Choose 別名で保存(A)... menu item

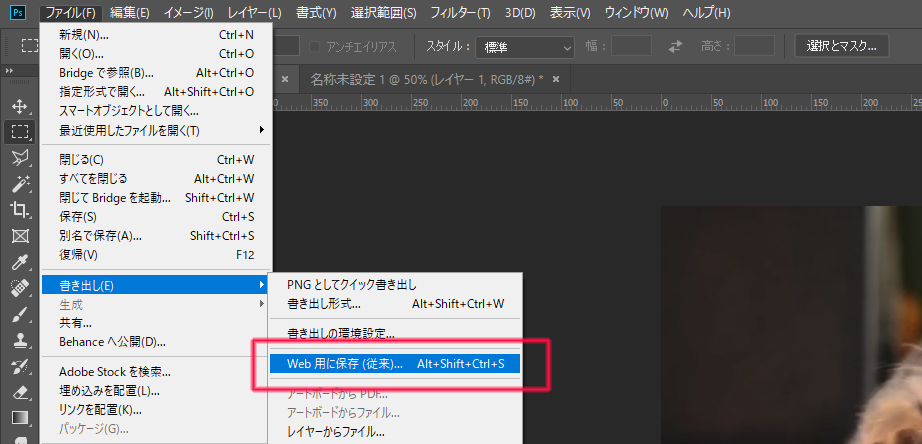pos(156,236)
